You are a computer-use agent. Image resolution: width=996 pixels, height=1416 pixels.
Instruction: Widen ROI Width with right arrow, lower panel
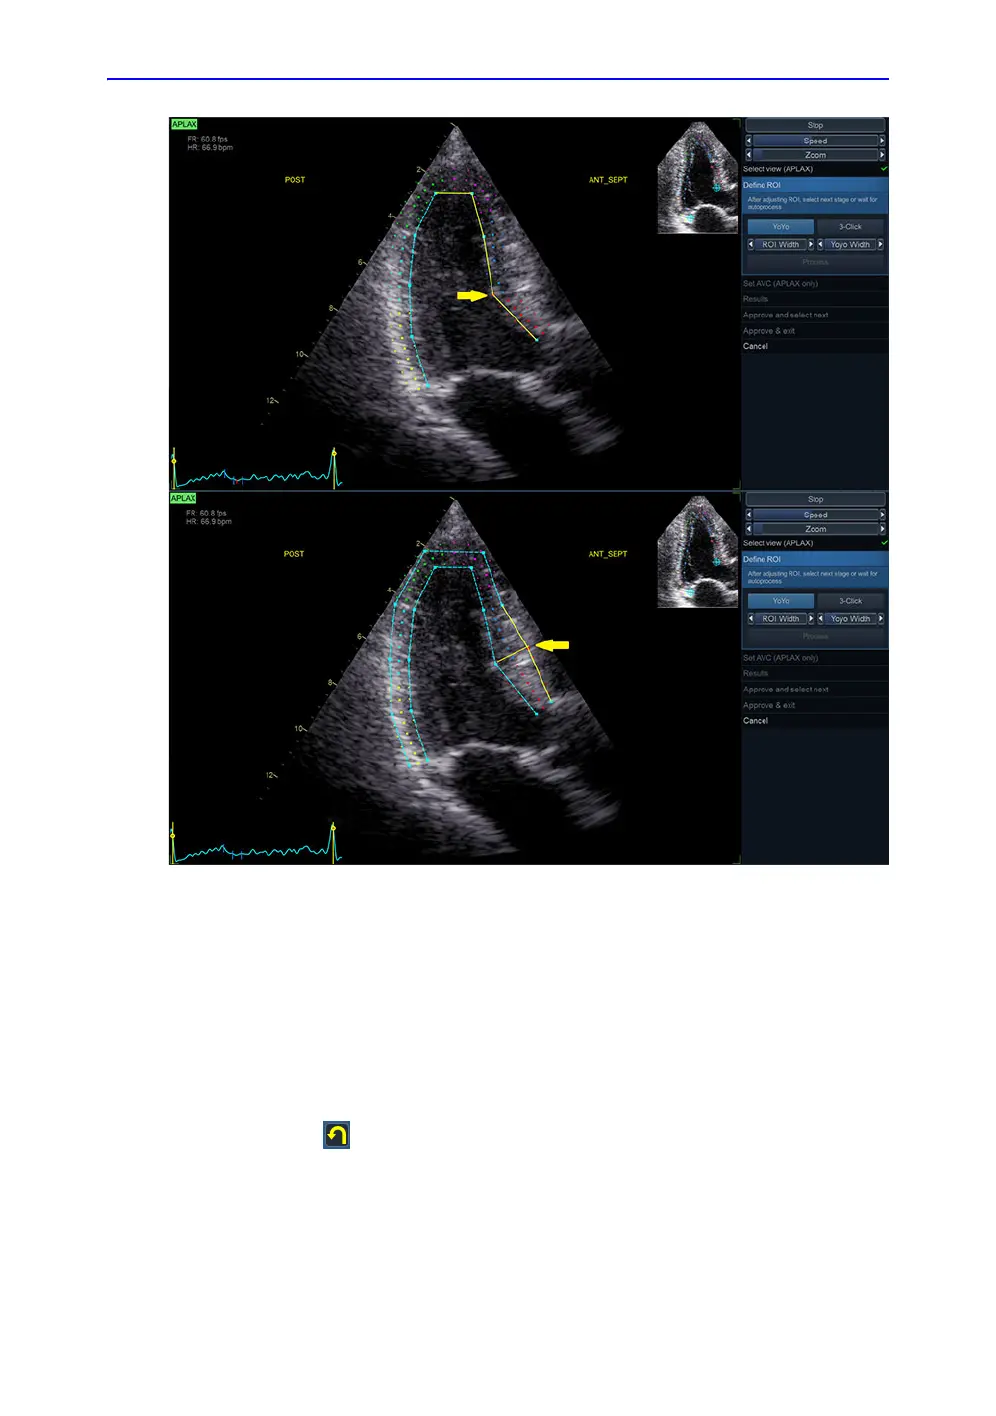click(811, 619)
